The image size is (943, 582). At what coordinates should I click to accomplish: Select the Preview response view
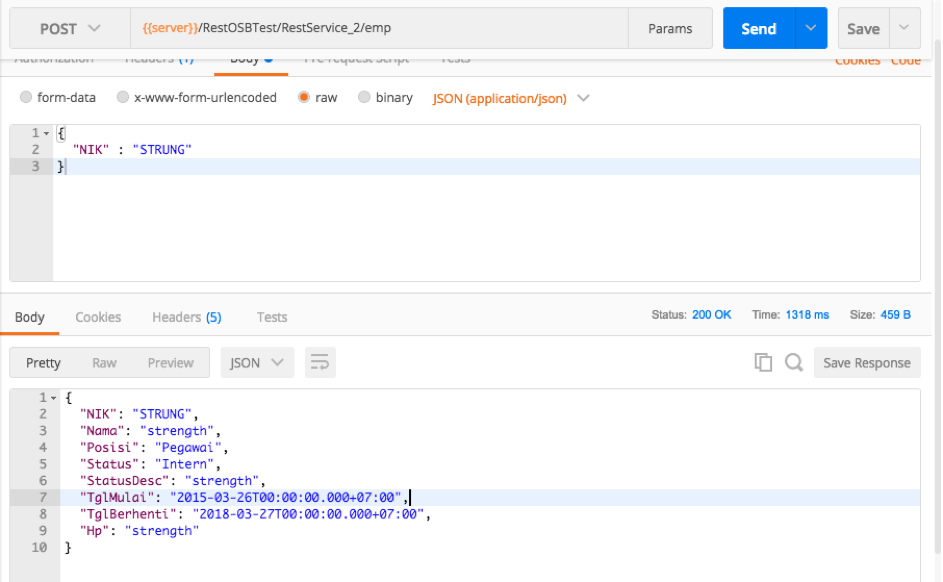click(171, 363)
